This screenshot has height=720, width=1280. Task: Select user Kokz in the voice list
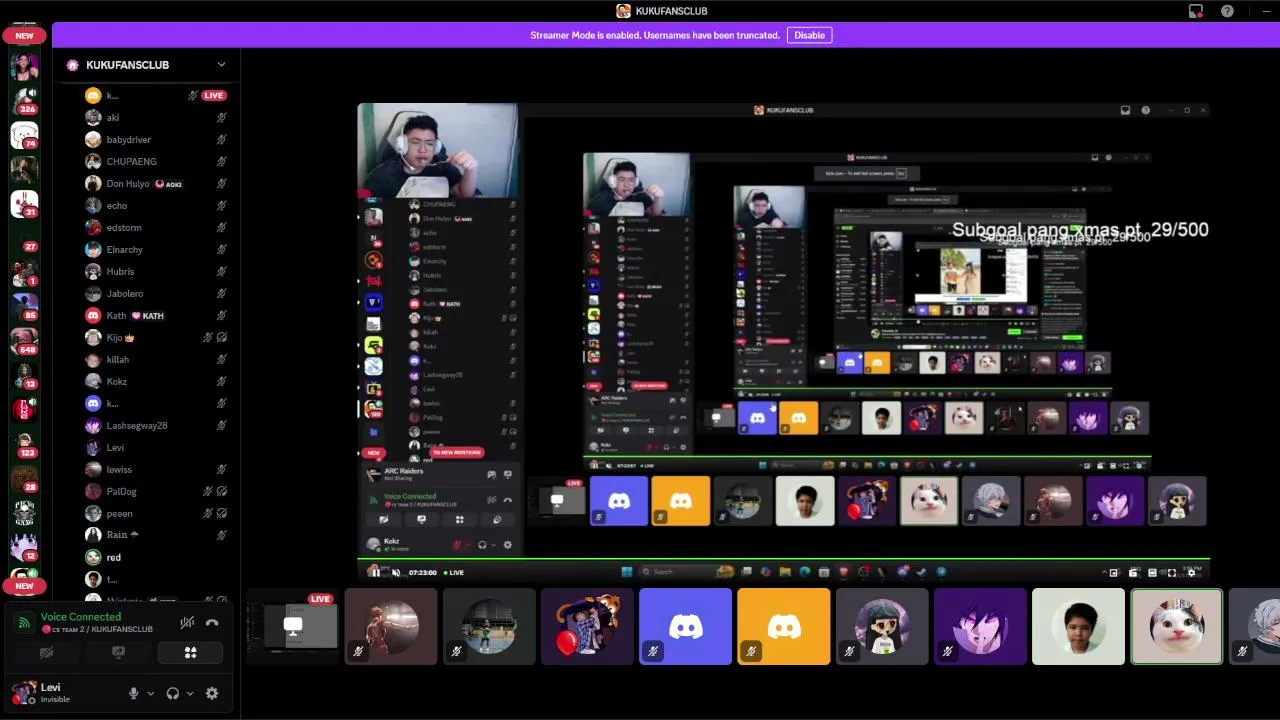pyautogui.click(x=156, y=381)
